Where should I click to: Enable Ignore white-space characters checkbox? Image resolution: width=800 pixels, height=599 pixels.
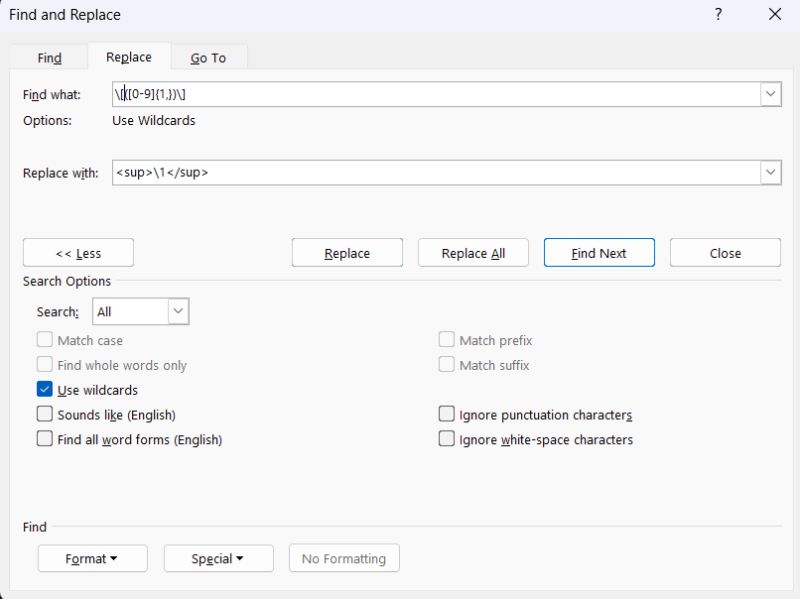pos(446,439)
